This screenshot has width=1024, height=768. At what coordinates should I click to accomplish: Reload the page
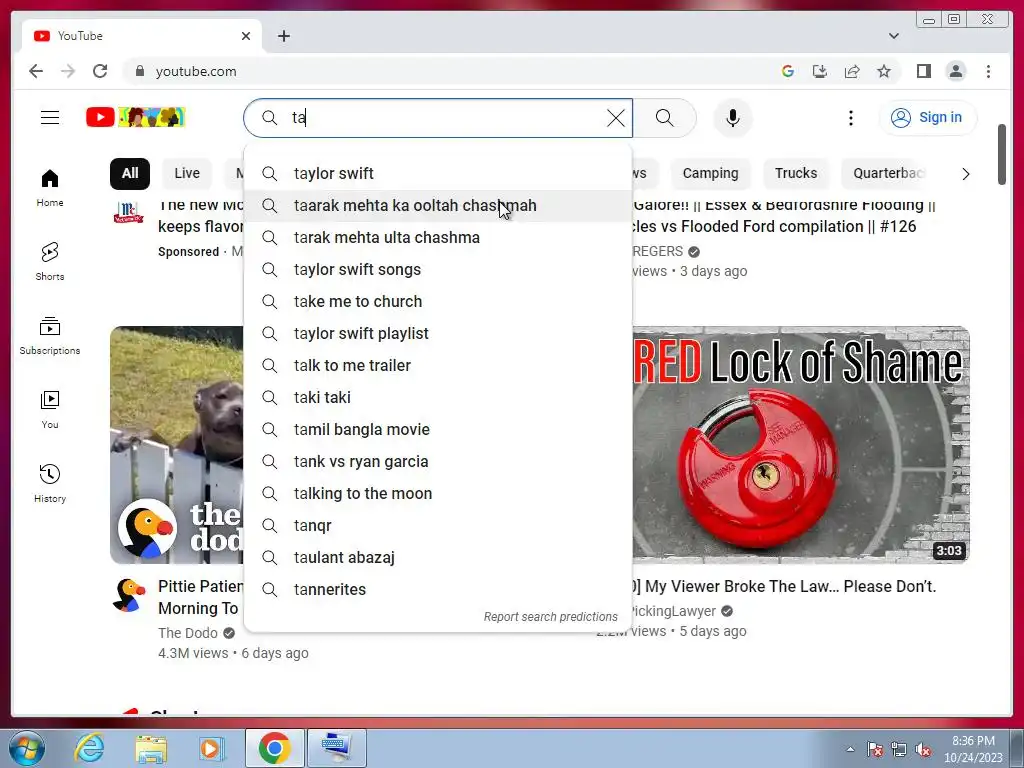pyautogui.click(x=100, y=71)
